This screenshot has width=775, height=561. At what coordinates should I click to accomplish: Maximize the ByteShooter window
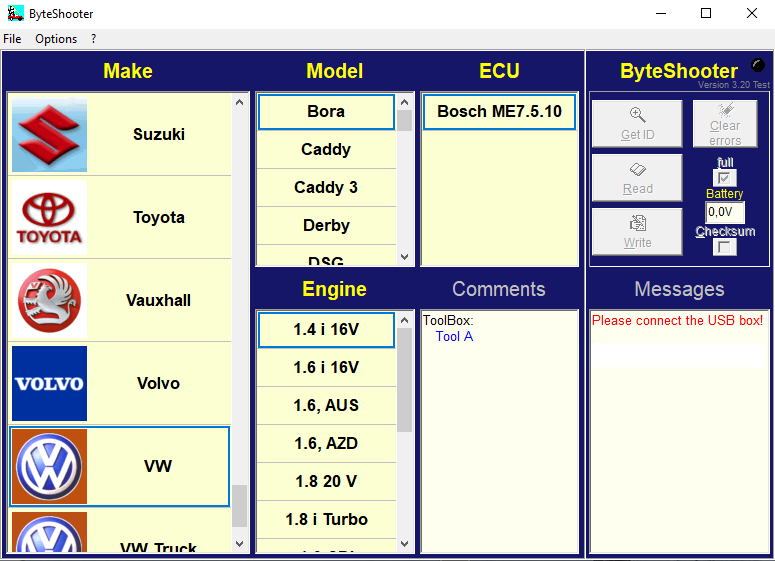click(x=706, y=13)
